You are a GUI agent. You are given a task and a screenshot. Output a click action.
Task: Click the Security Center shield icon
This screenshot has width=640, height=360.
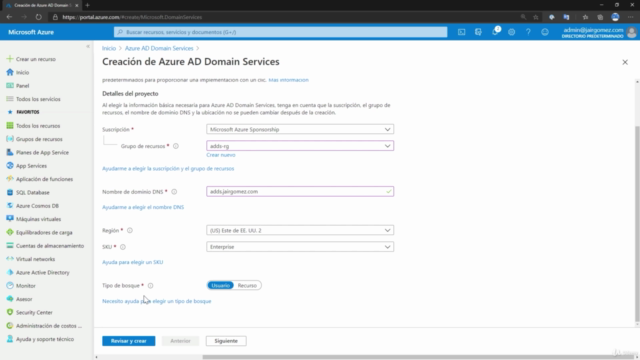[x=10, y=312]
